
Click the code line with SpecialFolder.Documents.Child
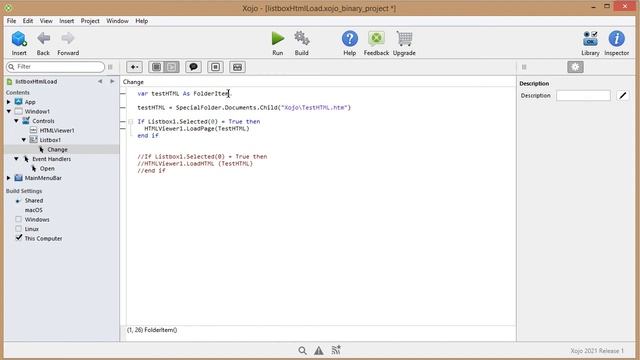[244, 108]
